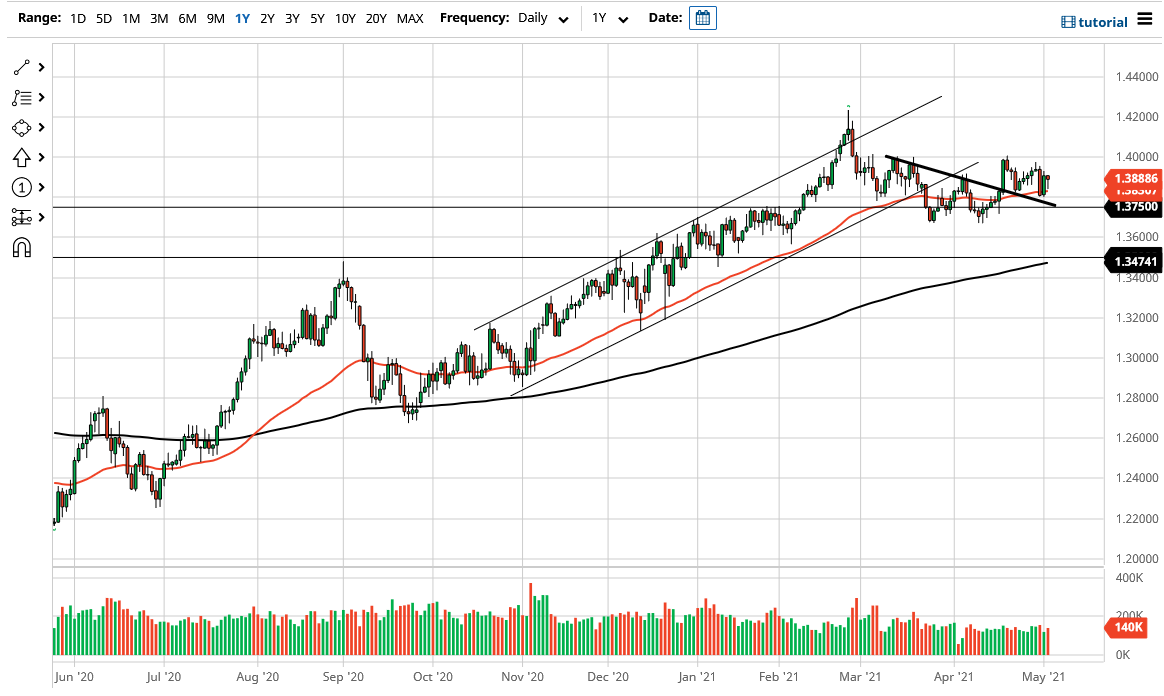Set range to 10Y
1164x696 pixels.
(x=345, y=19)
